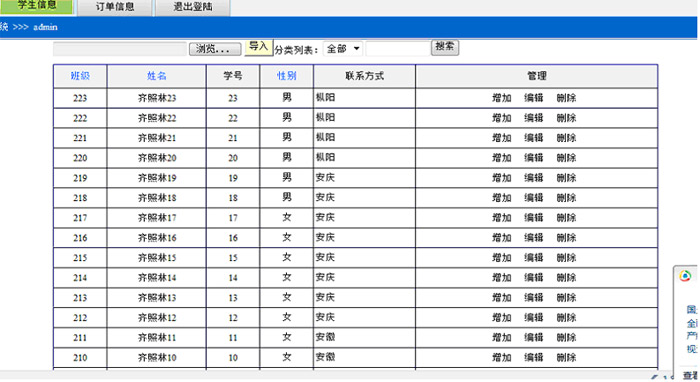The width and height of the screenshot is (700, 382).
Task: Click the 学号 column header
Action: (233, 76)
